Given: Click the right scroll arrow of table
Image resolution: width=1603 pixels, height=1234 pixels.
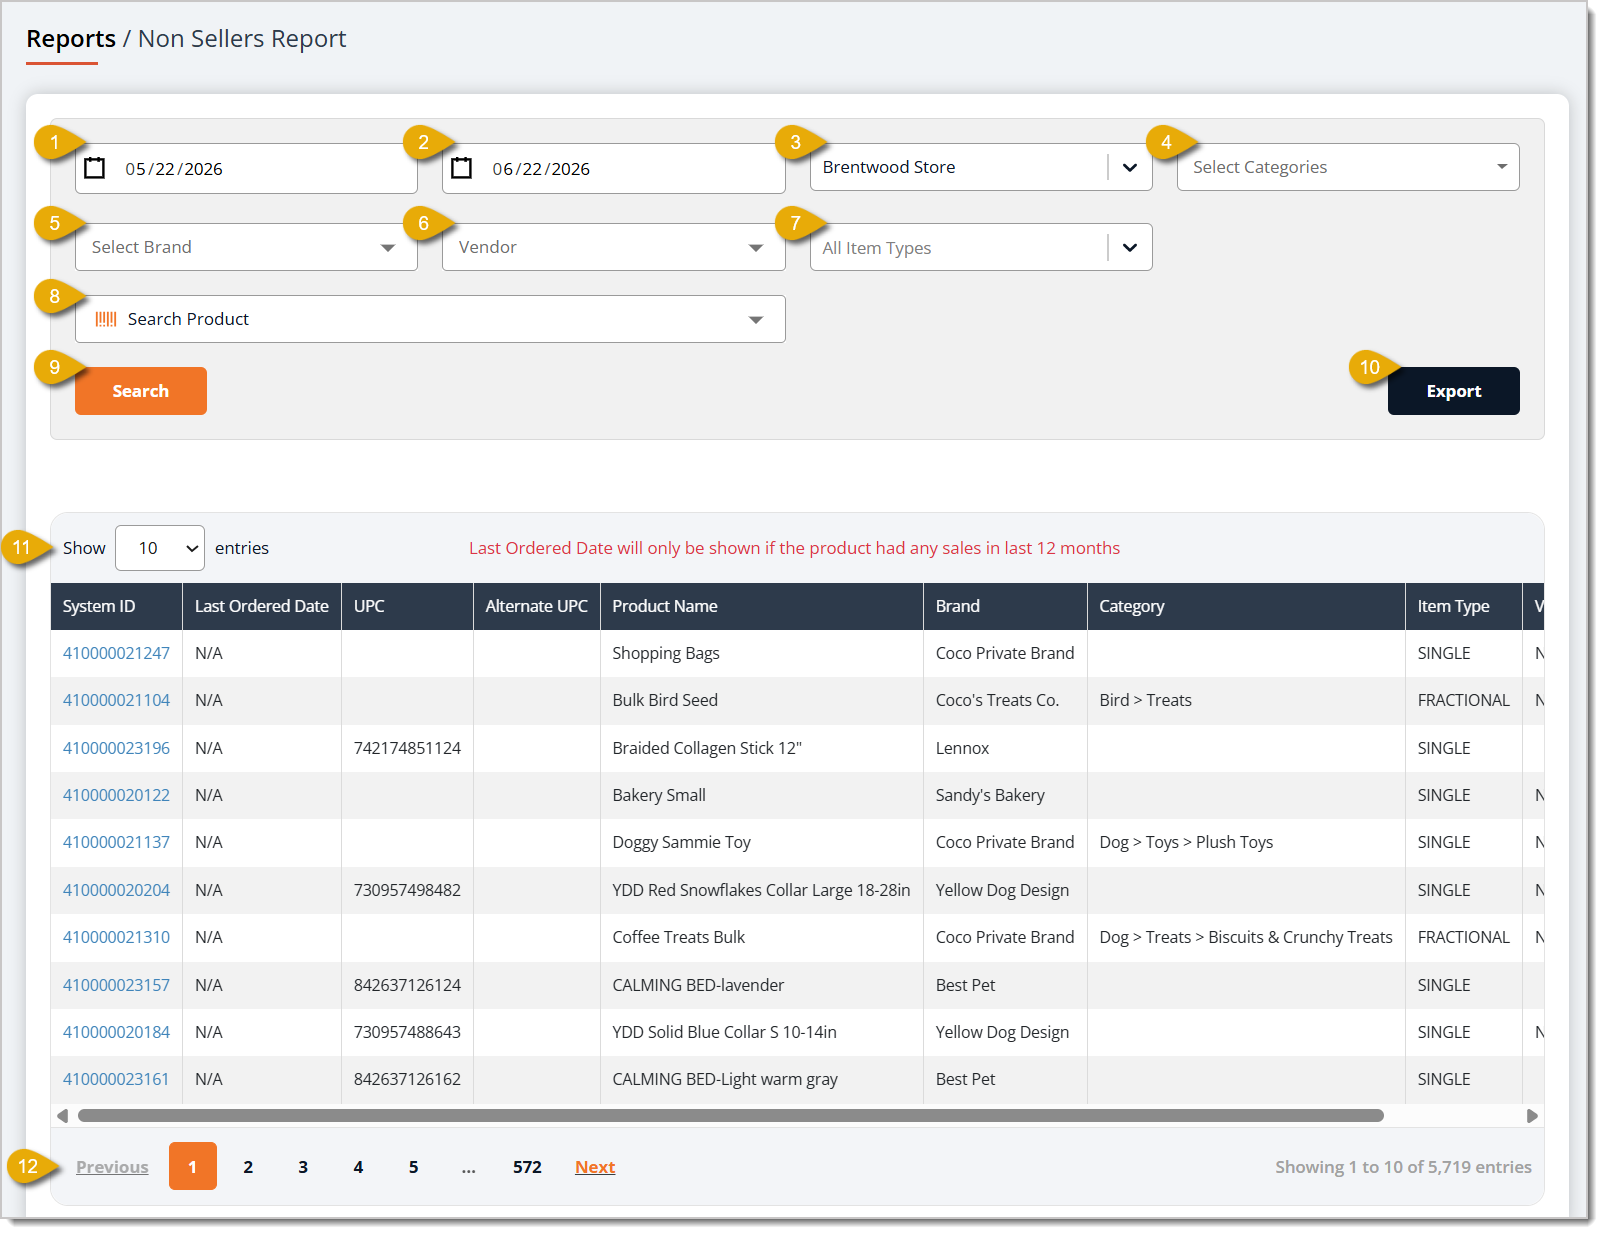Looking at the screenshot, I should point(1532,1116).
